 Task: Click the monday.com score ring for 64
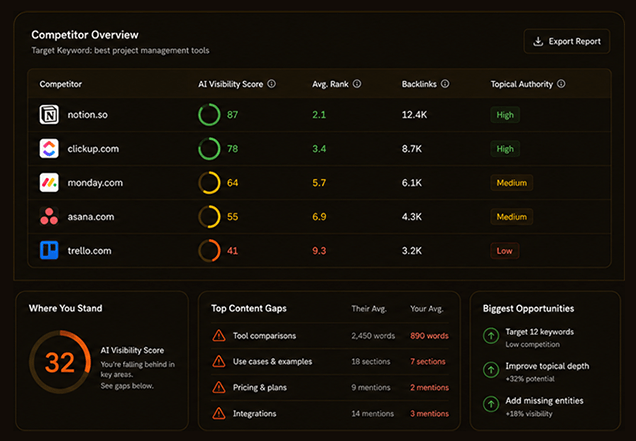tap(209, 183)
